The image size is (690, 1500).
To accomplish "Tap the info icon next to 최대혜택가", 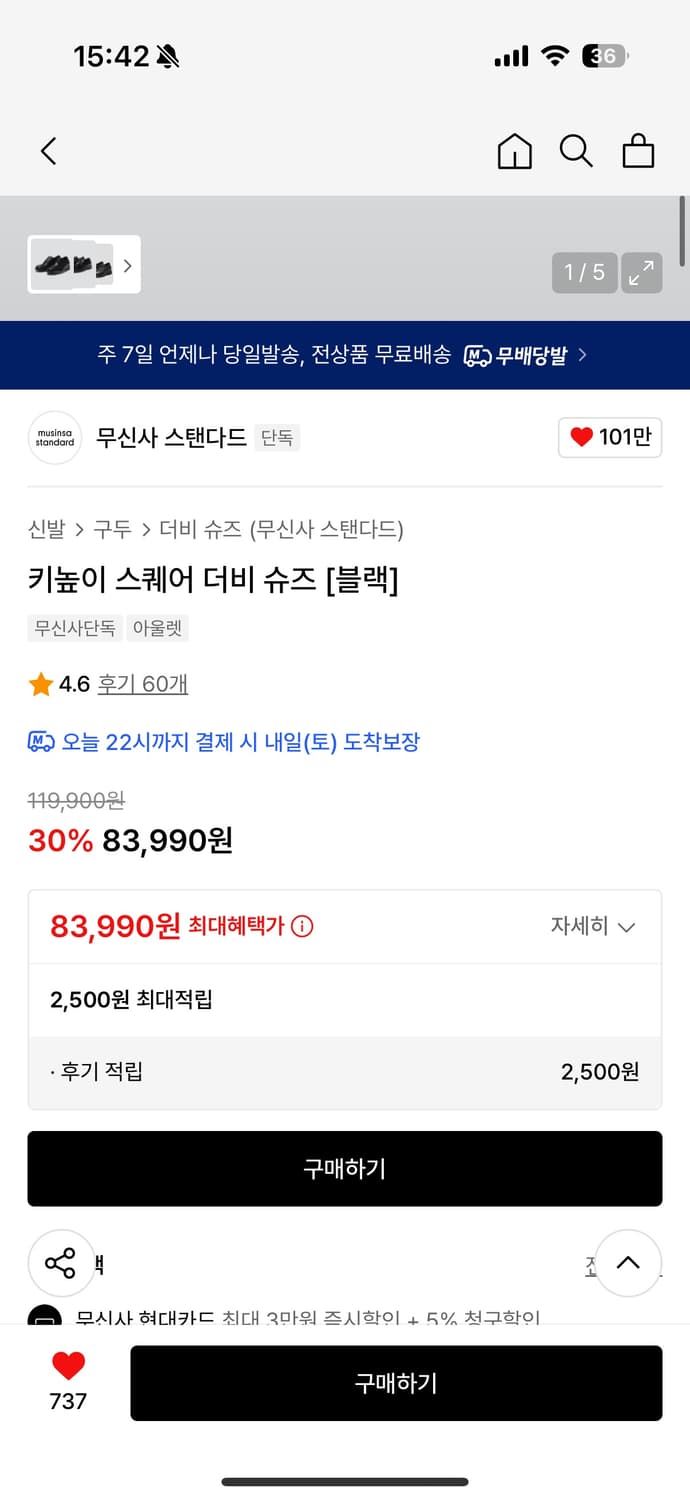I will (x=303, y=926).
